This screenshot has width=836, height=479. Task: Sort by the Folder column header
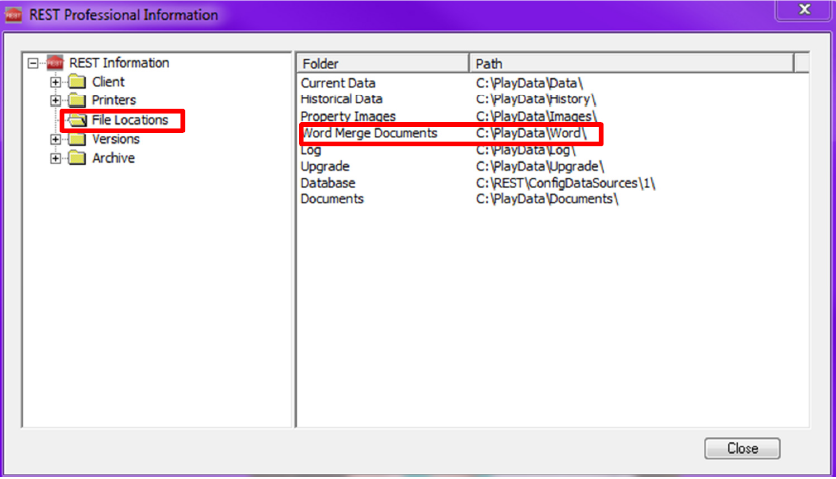point(383,63)
